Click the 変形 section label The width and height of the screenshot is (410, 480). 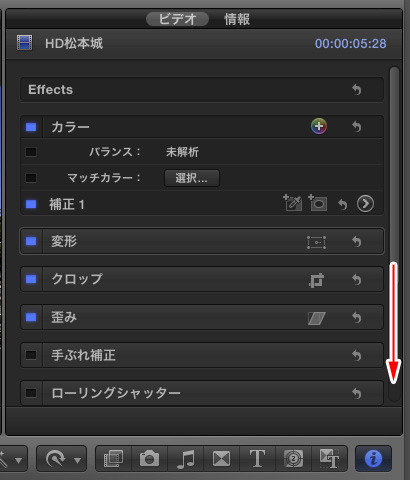[x=64, y=241]
